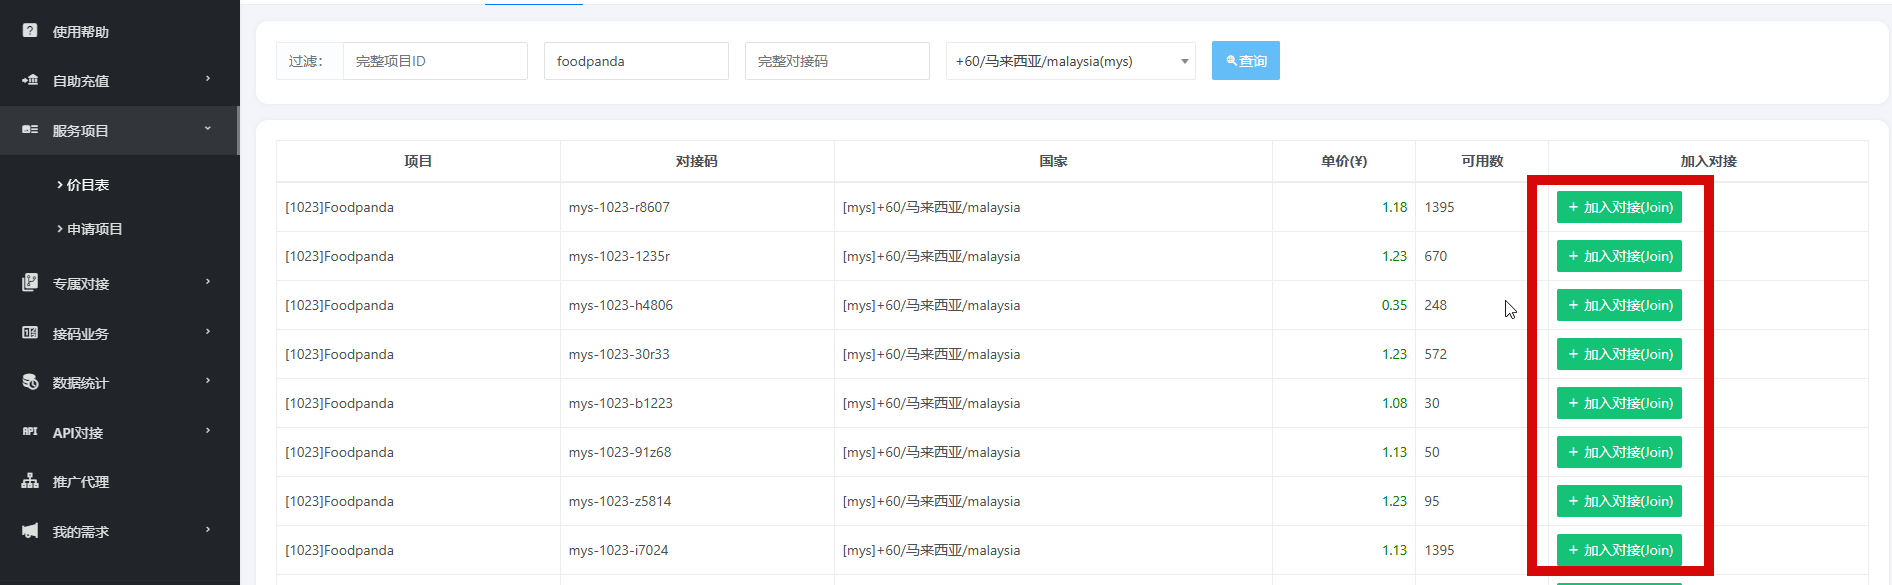Click the 过滤: filter label
The width and height of the screenshot is (1892, 585).
pos(306,61)
